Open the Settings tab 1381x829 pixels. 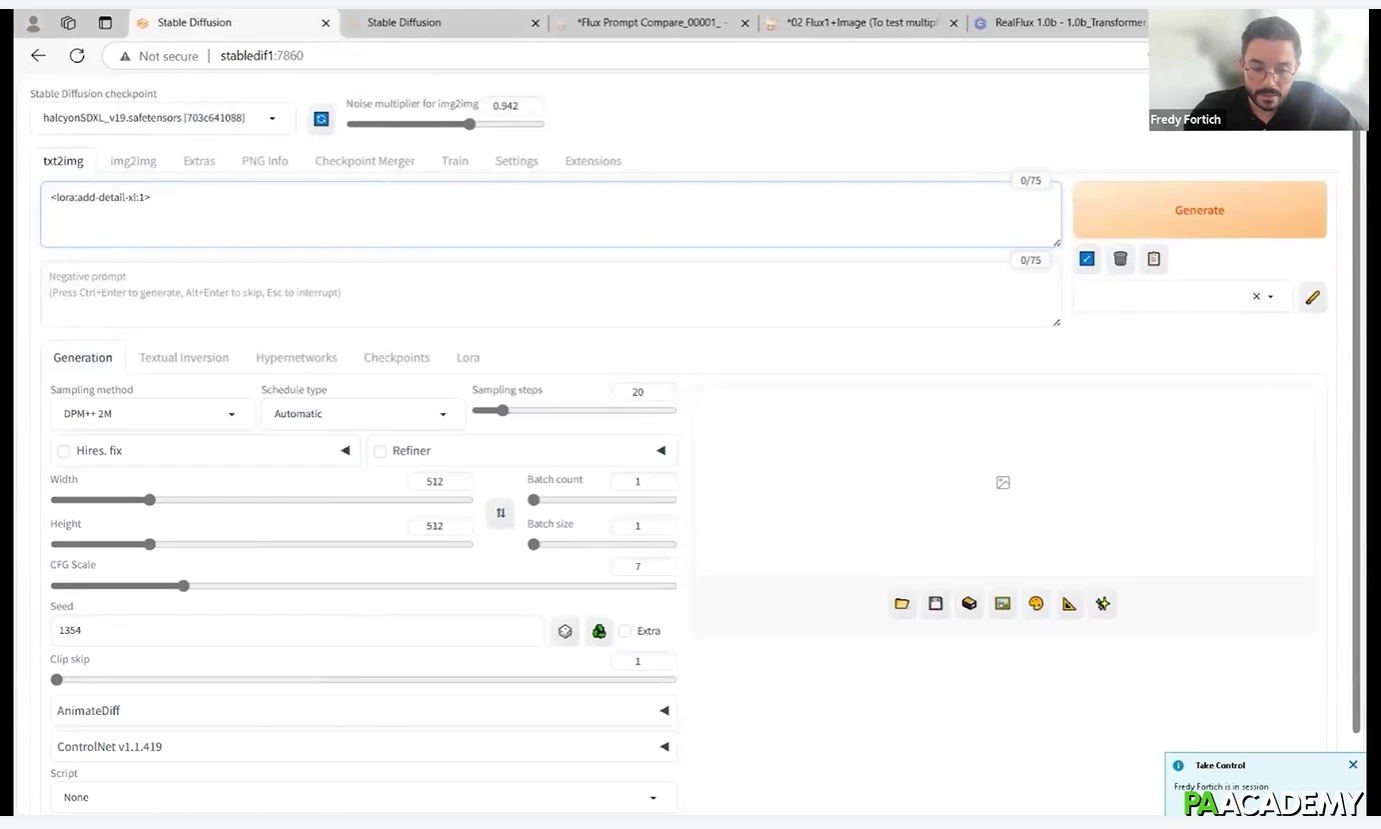click(517, 161)
